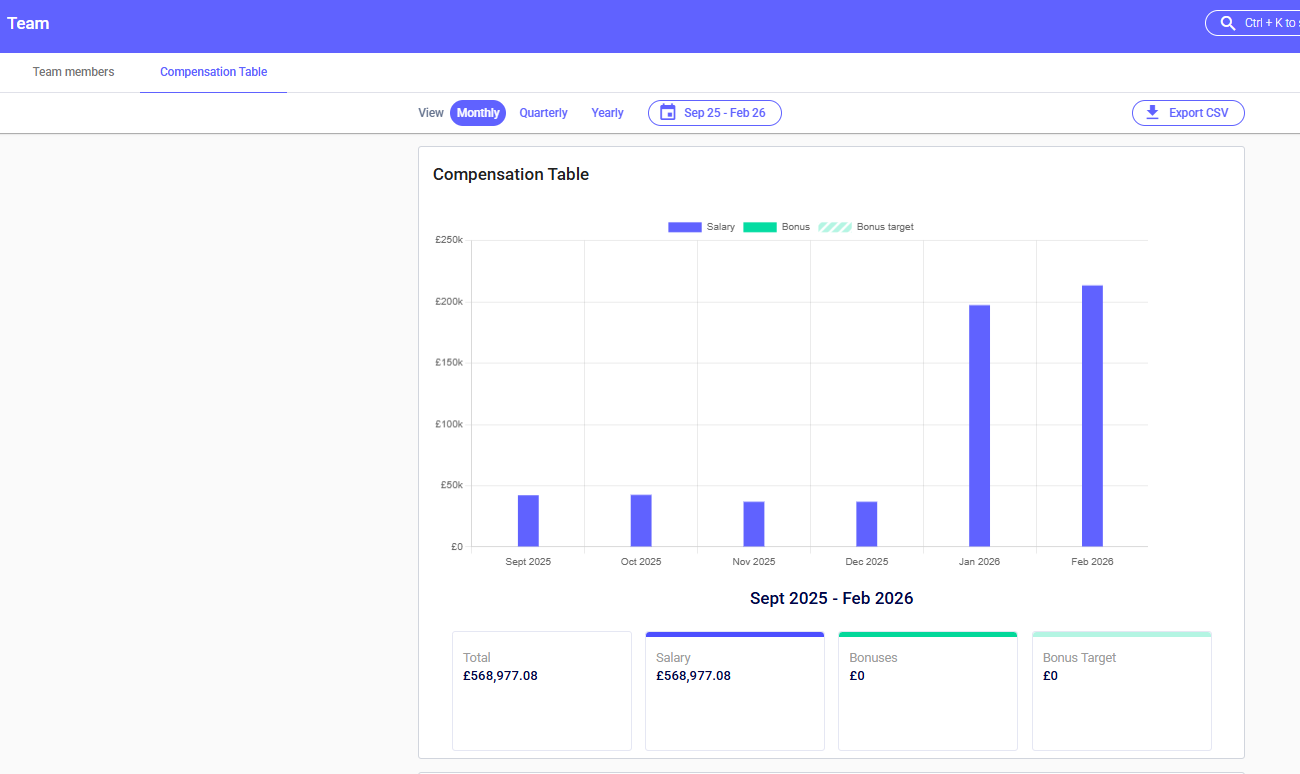Image resolution: width=1300 pixels, height=774 pixels.
Task: Select the Monthly view option
Action: (x=478, y=113)
